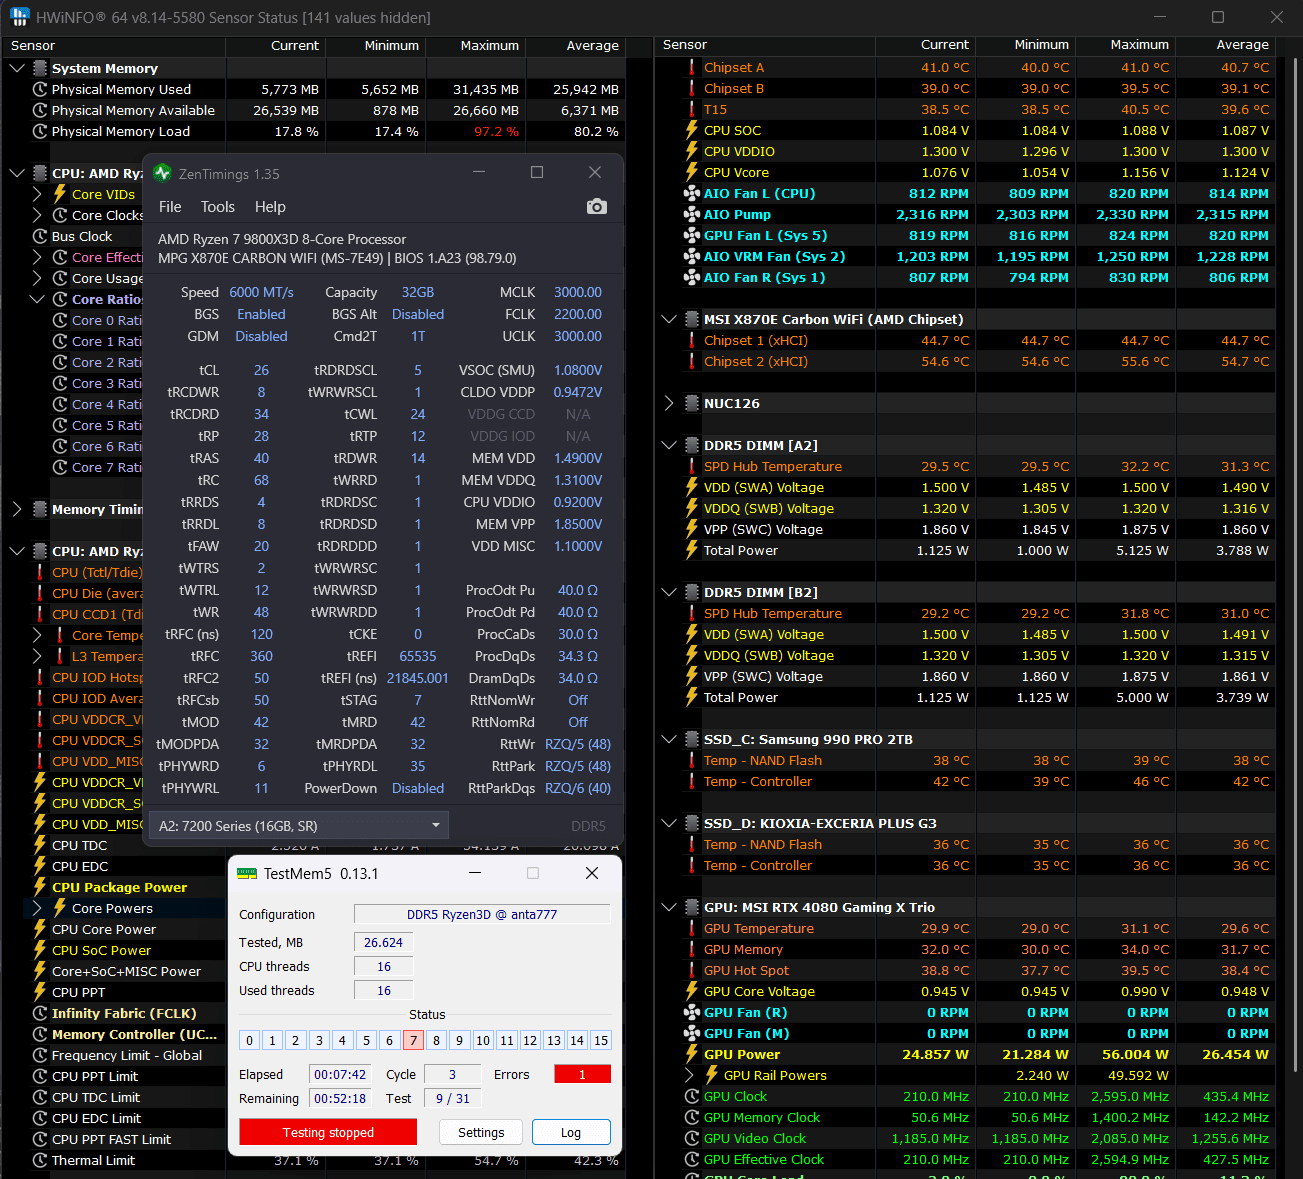Open the A2: 7200 Series module dropdown
The height and width of the screenshot is (1179, 1303).
coord(298,826)
